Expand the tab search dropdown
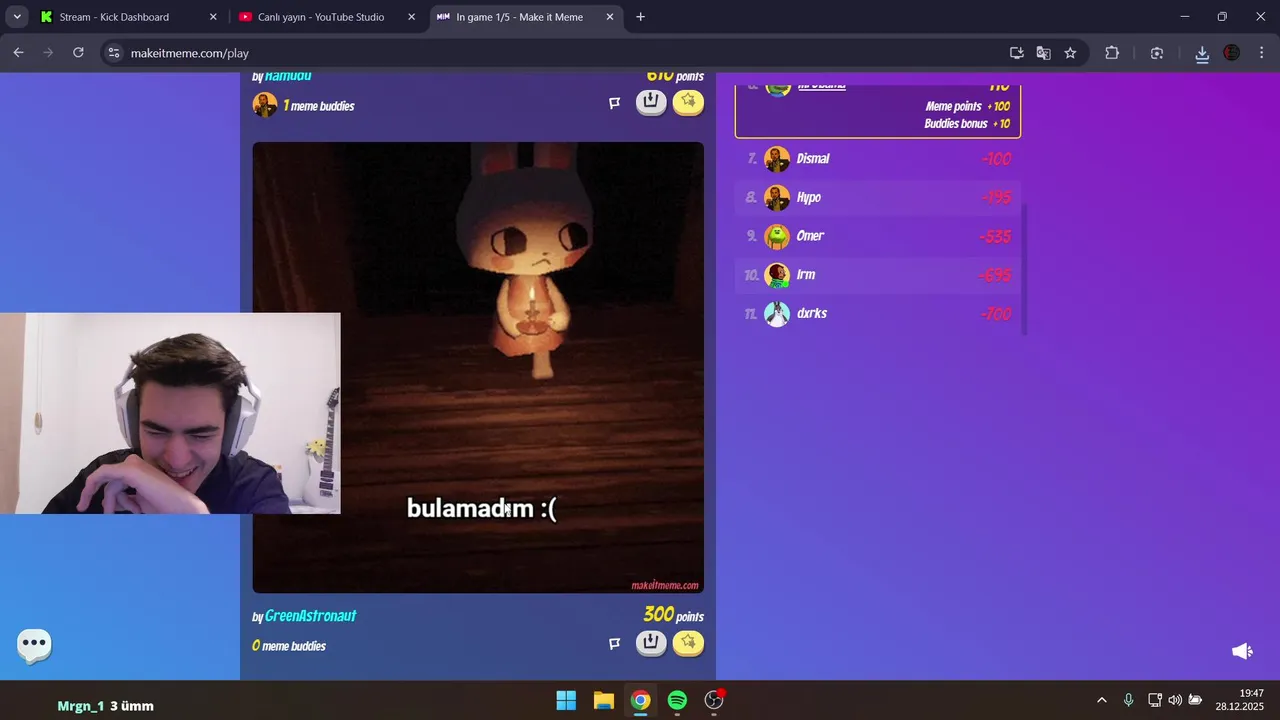The image size is (1280, 720). coord(17,17)
